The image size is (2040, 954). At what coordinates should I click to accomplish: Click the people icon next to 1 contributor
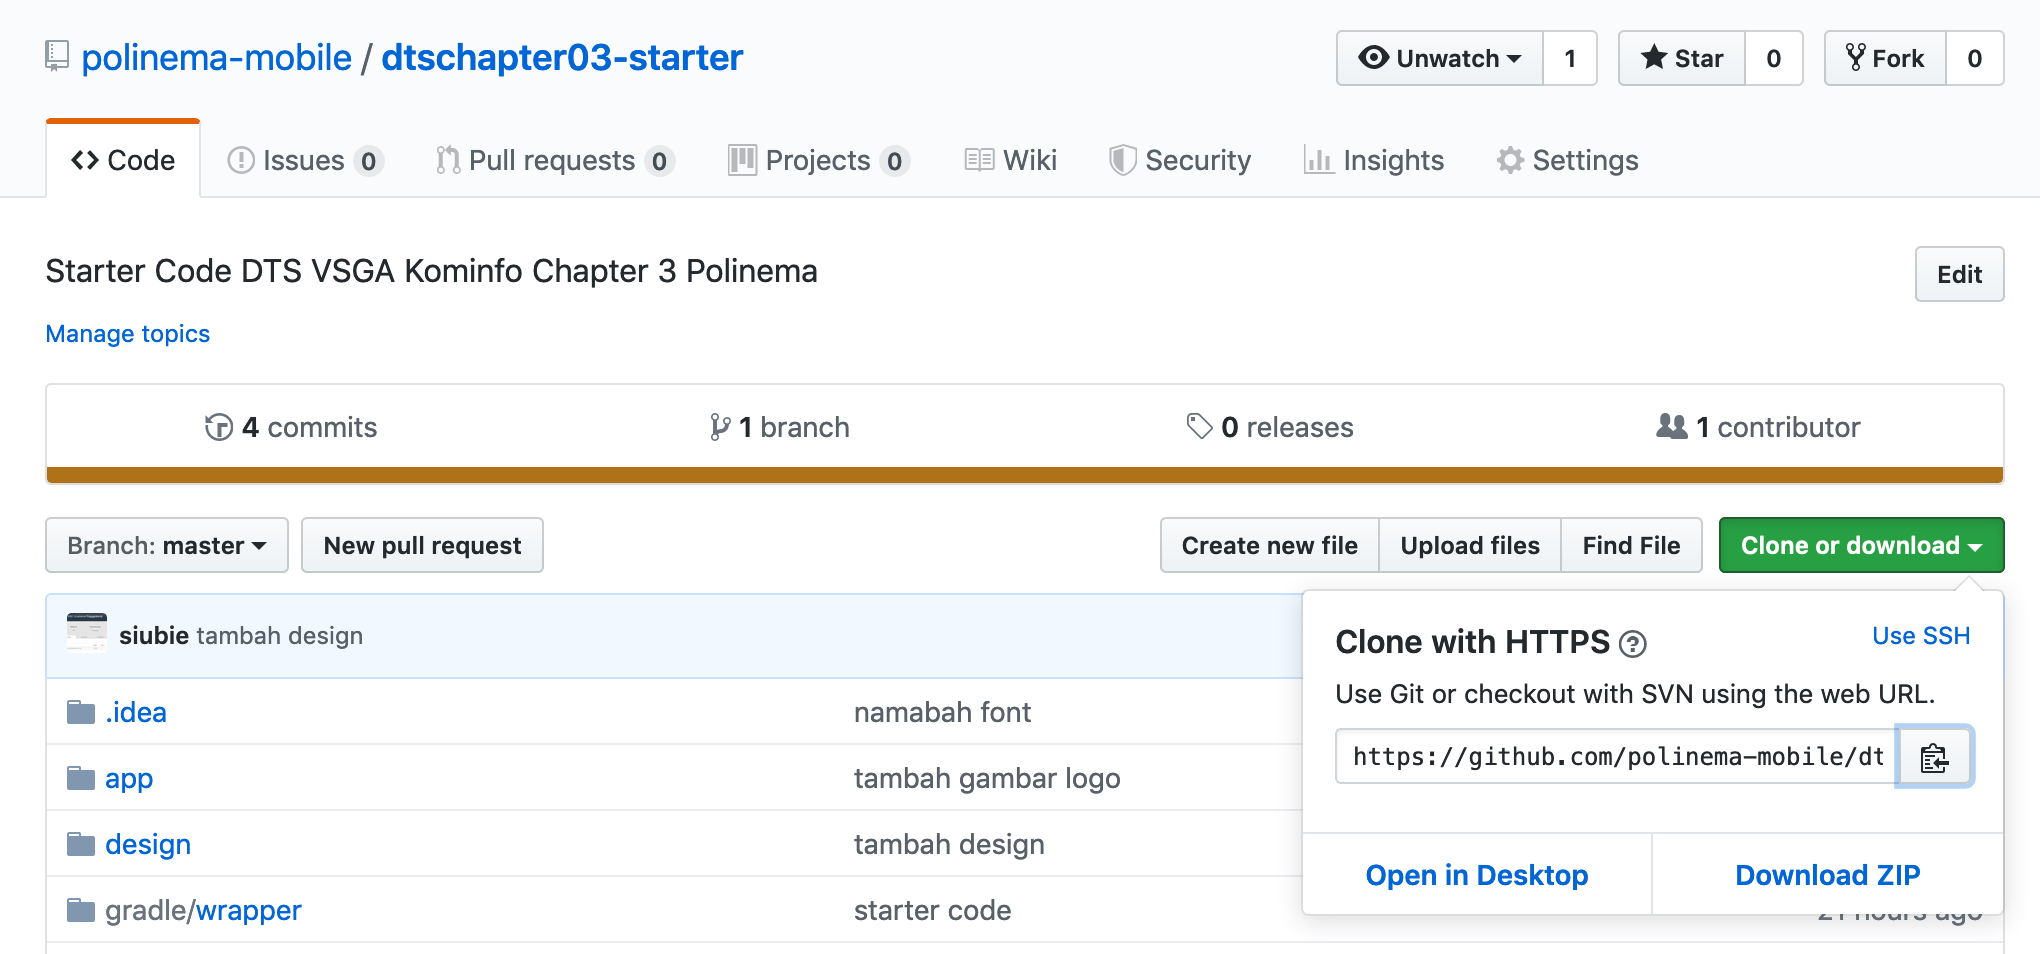(1672, 426)
